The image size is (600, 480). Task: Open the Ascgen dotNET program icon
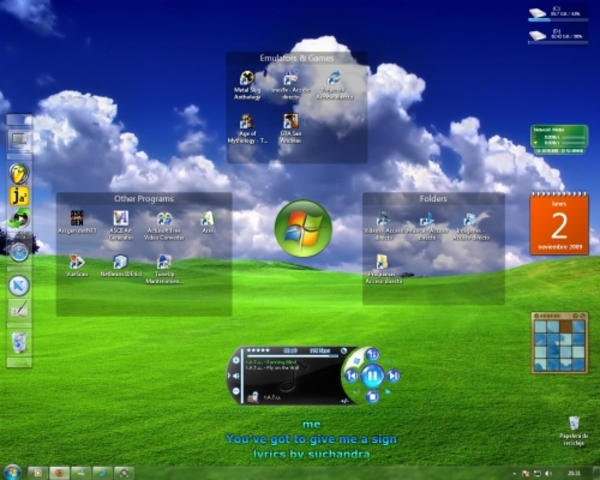pyautogui.click(x=77, y=222)
